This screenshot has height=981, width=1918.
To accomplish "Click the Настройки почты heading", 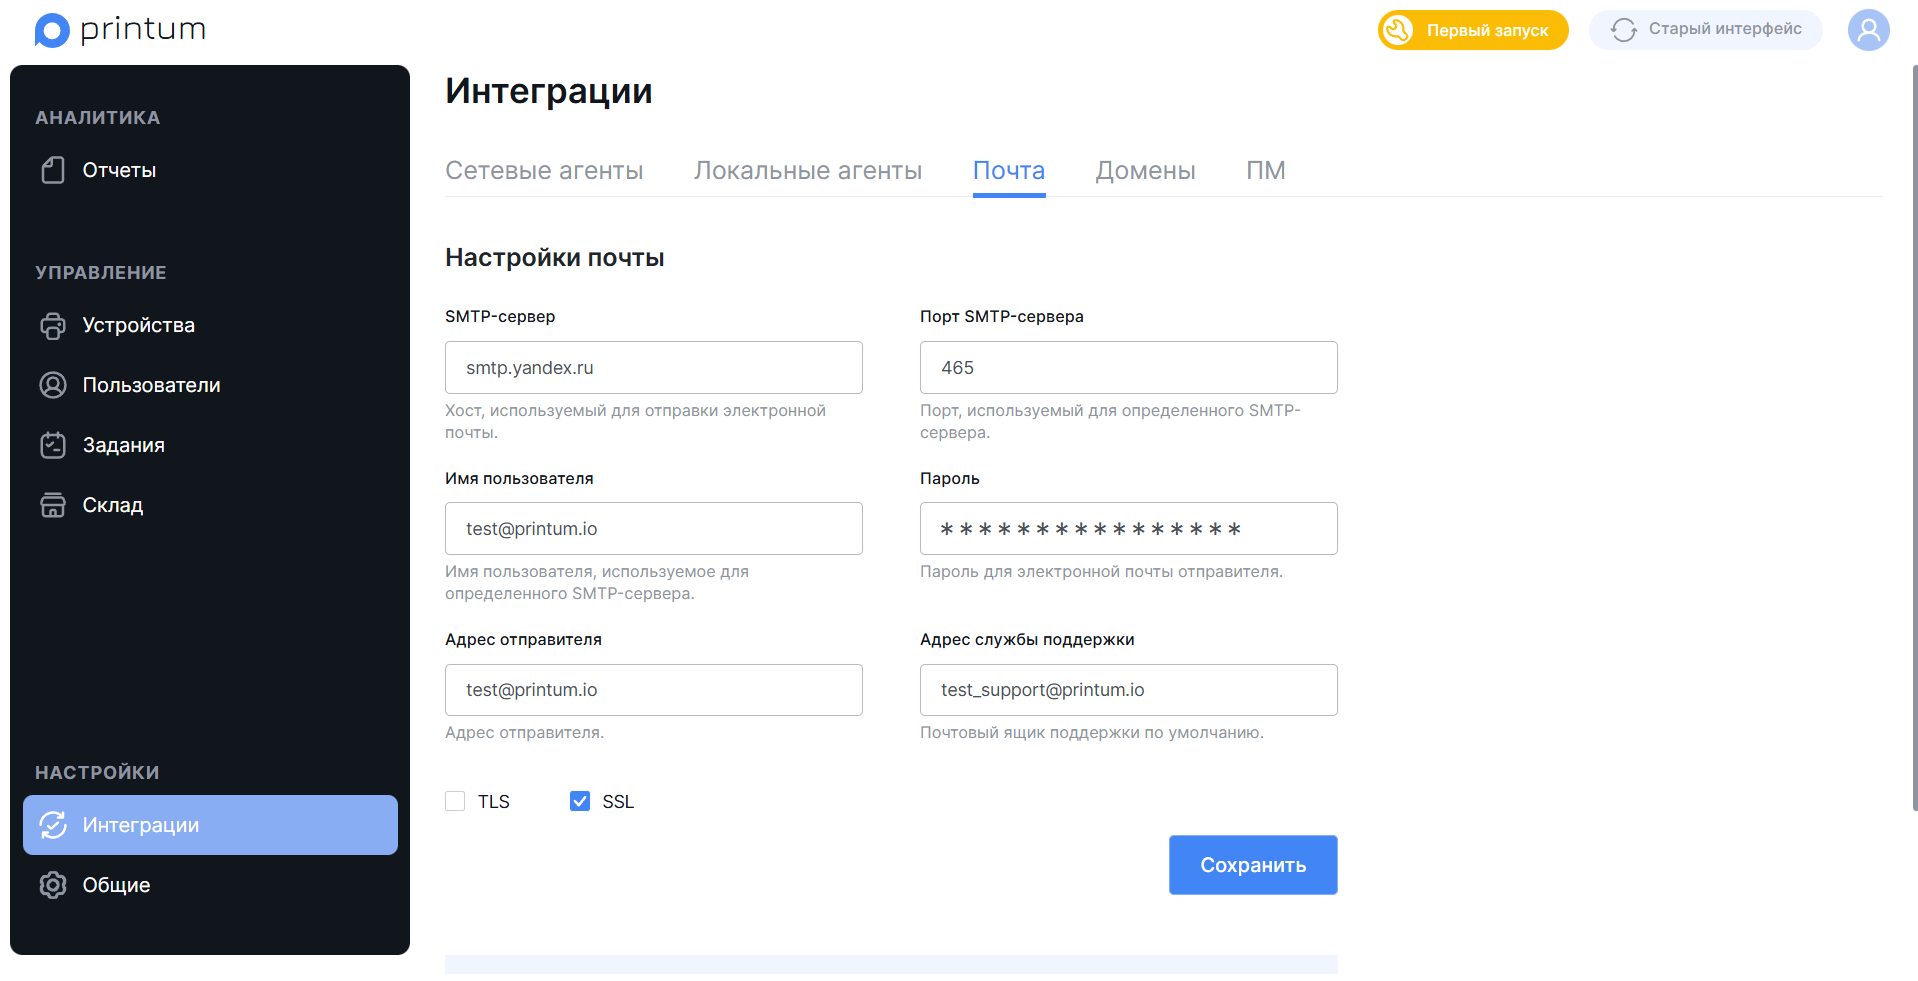I will point(555,257).
